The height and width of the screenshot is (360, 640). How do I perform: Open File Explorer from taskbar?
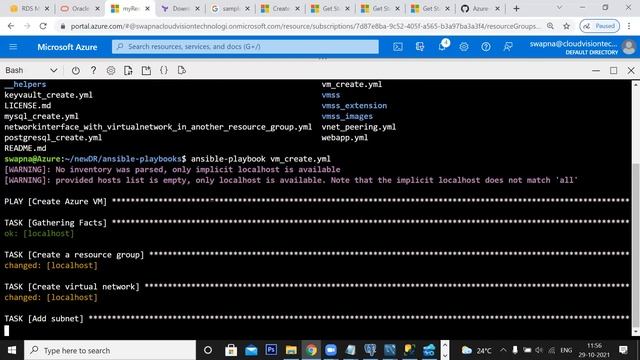[291, 350]
